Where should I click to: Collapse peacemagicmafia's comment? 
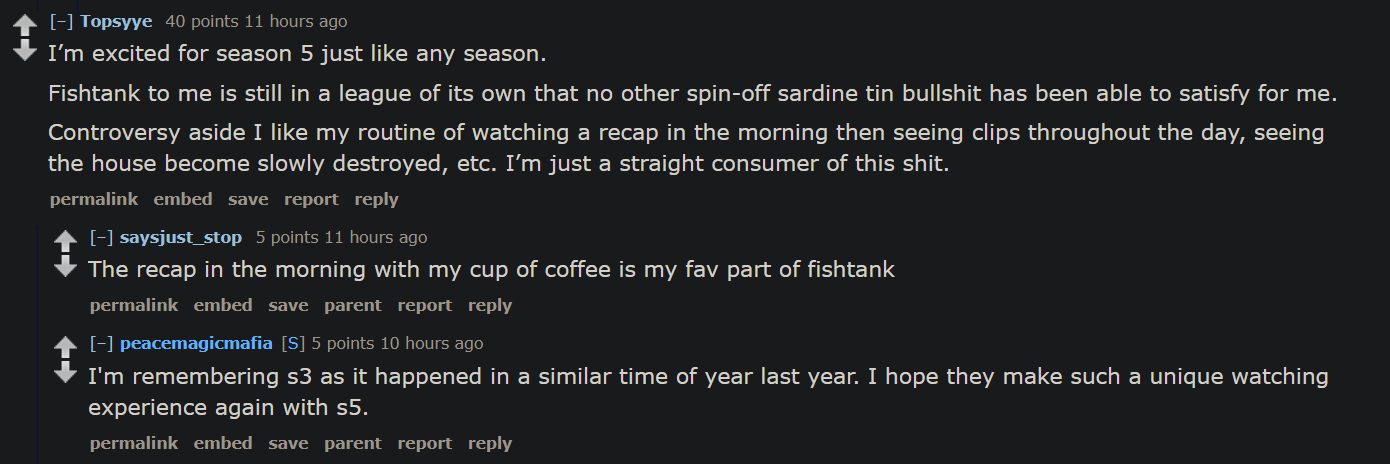click(x=102, y=343)
